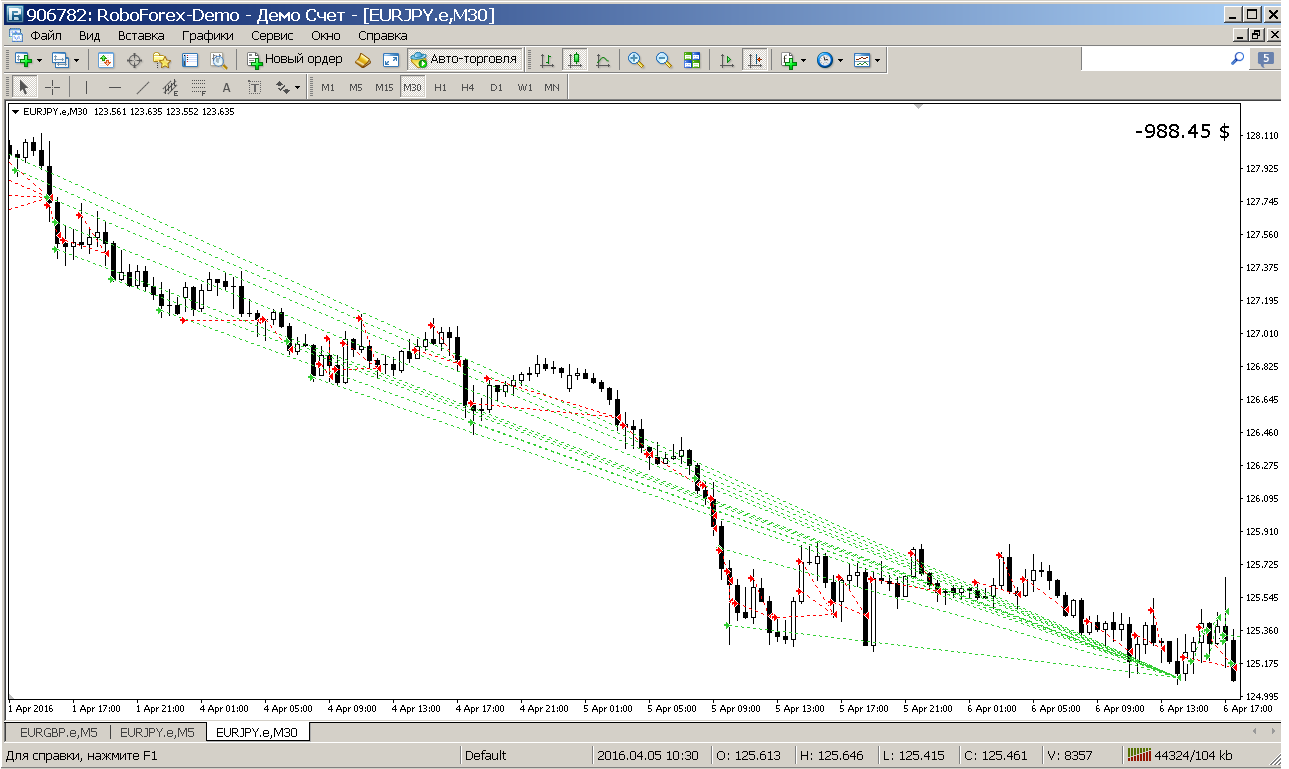Open the Окно menu

[326, 35]
